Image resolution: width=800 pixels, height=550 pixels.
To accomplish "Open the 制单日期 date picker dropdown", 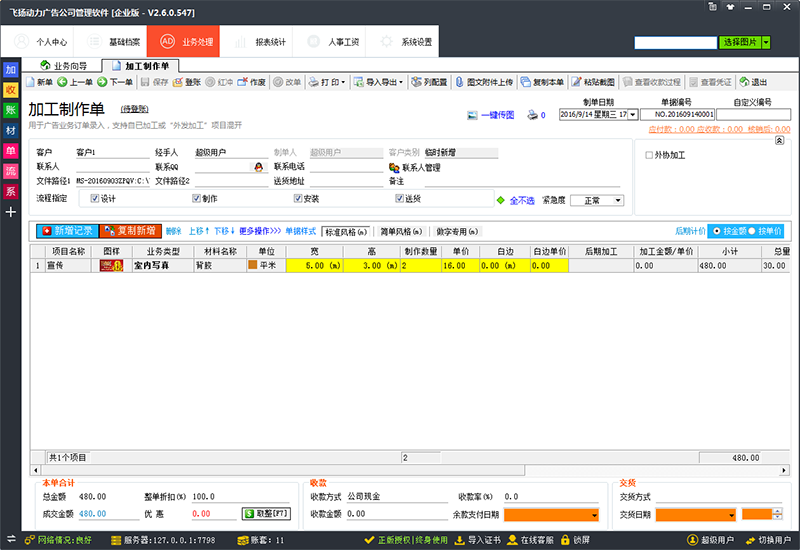I will (633, 115).
